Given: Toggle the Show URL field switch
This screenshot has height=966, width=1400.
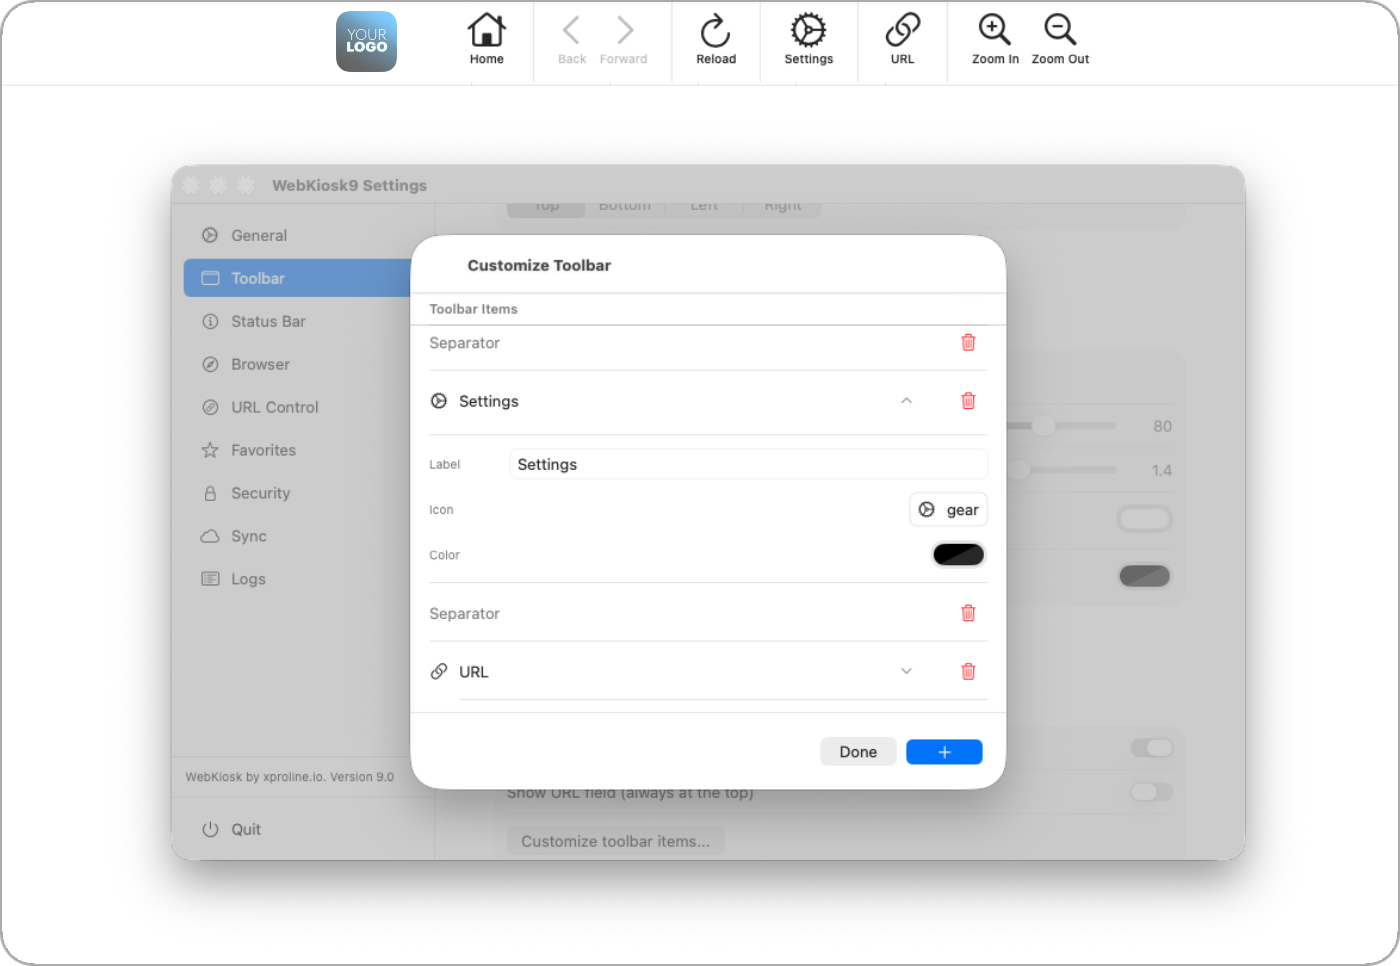Looking at the screenshot, I should pos(1150,792).
